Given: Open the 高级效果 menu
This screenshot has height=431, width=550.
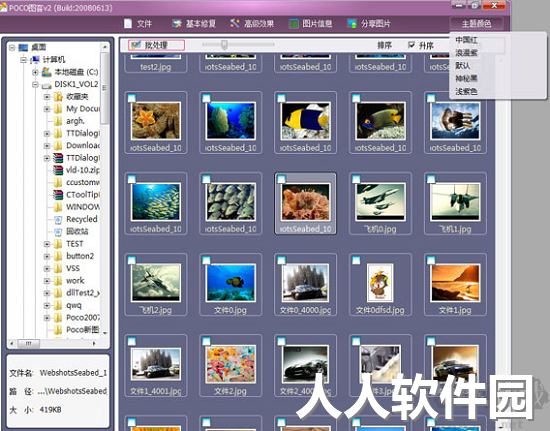Looking at the screenshot, I should coord(252,23).
